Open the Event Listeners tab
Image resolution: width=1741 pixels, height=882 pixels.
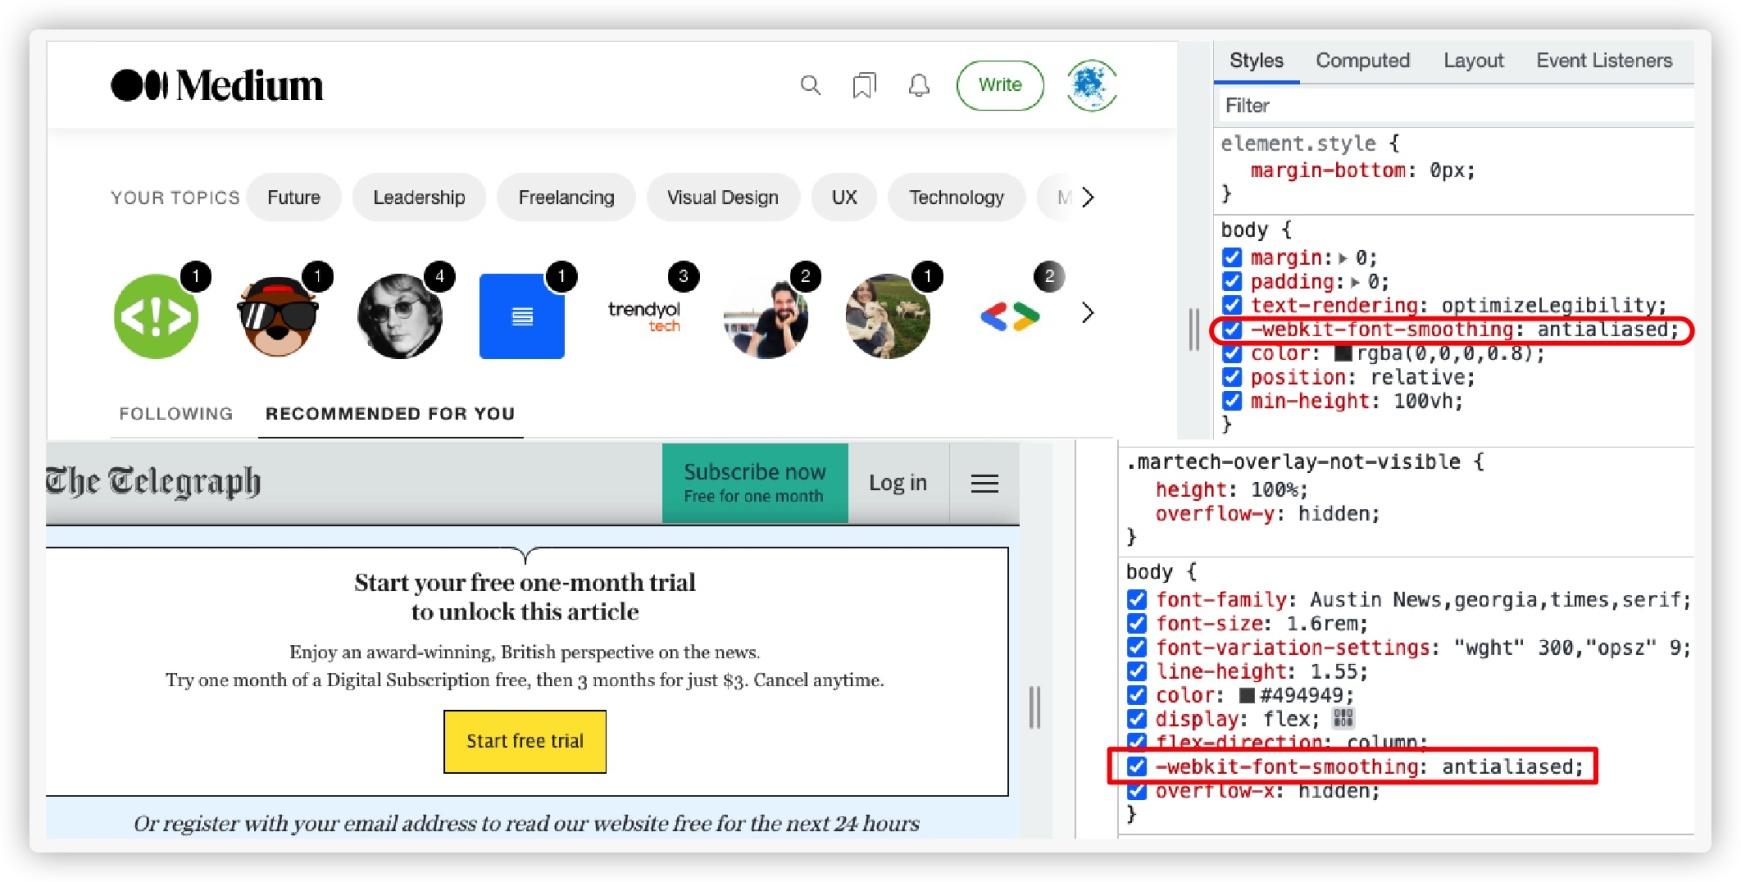coord(1604,61)
